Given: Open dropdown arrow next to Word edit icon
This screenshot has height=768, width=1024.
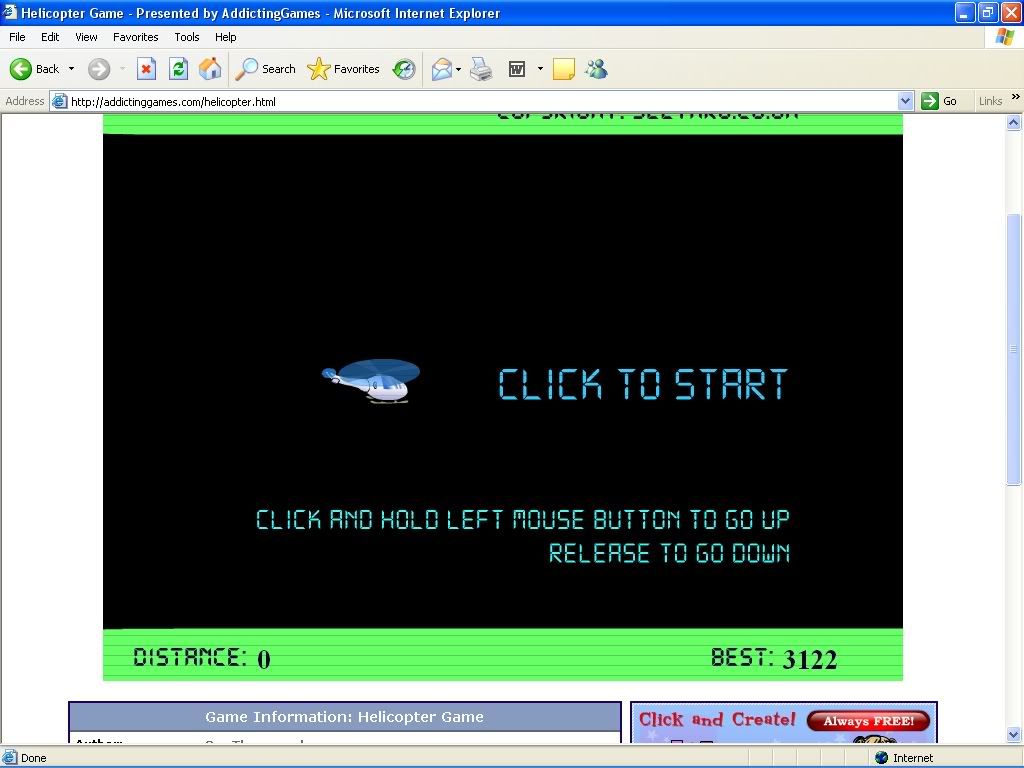Looking at the screenshot, I should point(540,69).
